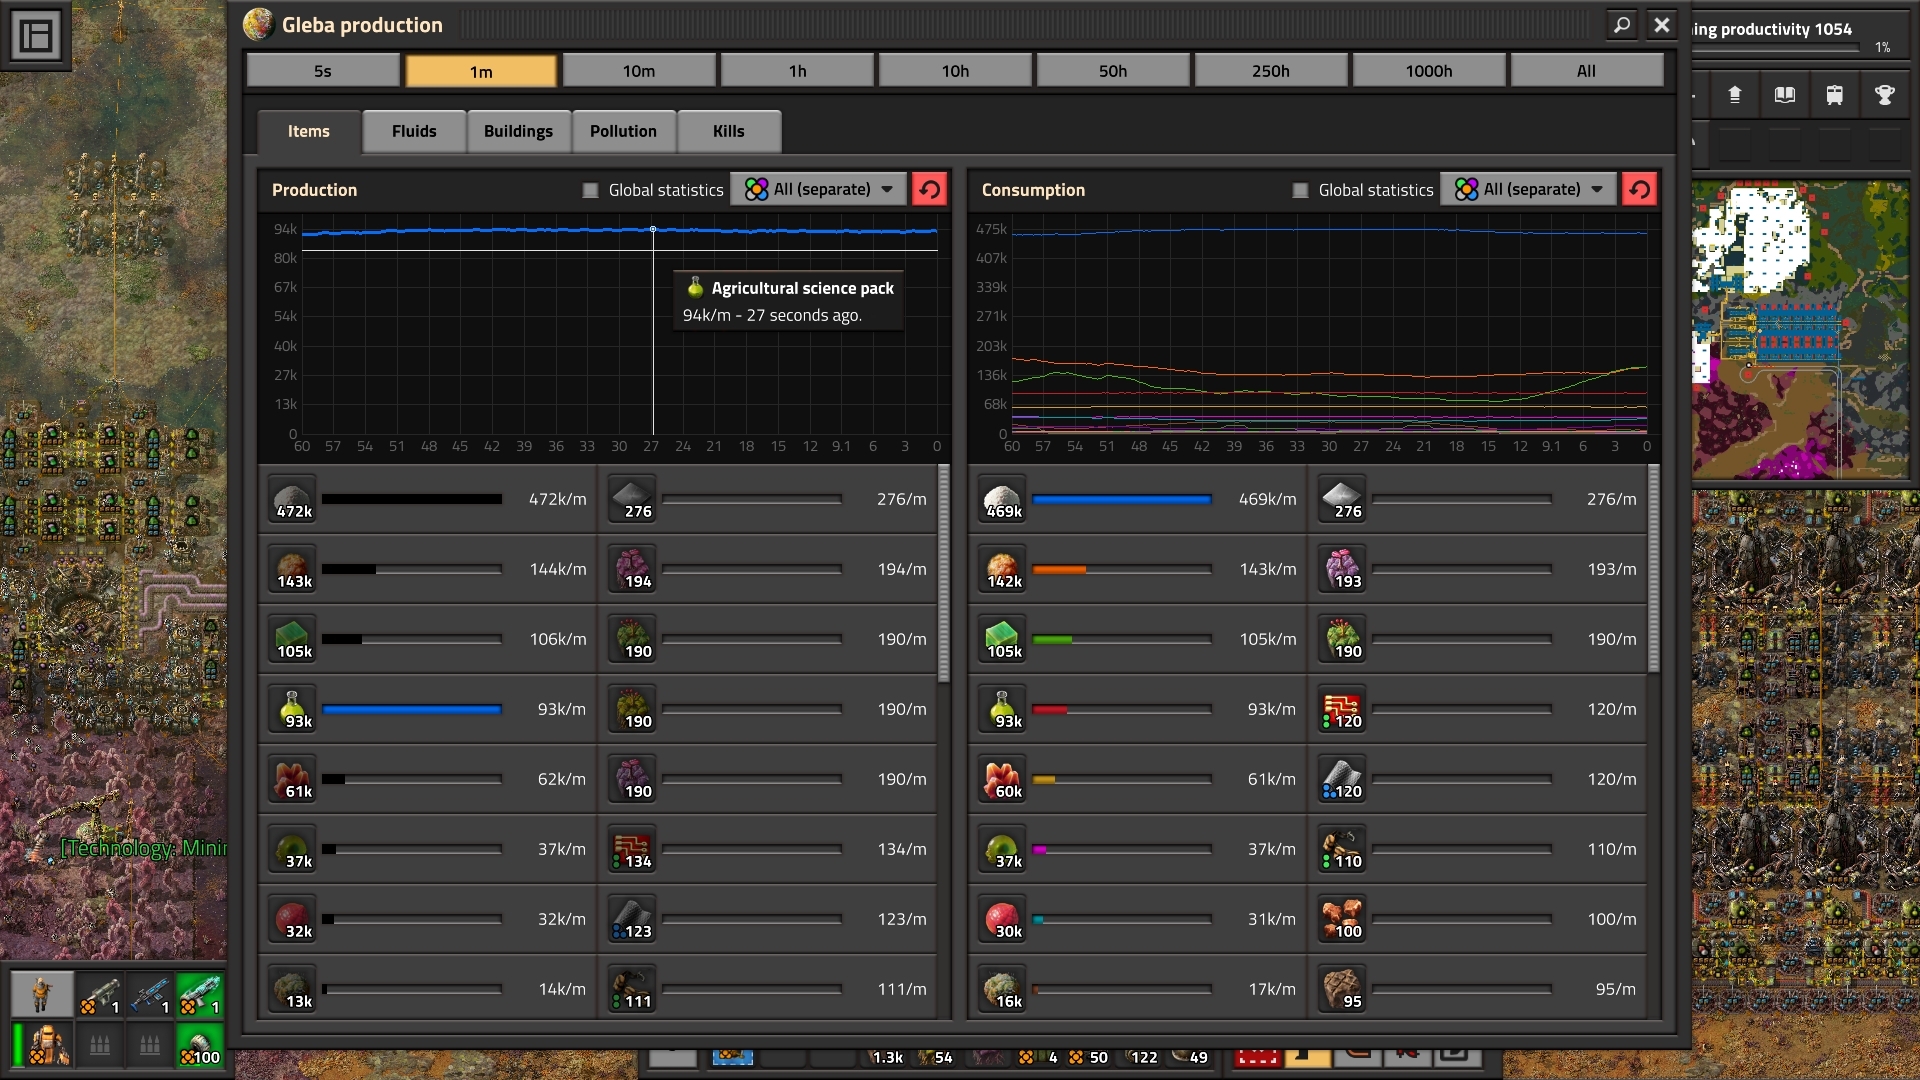The height and width of the screenshot is (1080, 1920).
Task: Enable Global statistics for Production
Action: tap(590, 190)
